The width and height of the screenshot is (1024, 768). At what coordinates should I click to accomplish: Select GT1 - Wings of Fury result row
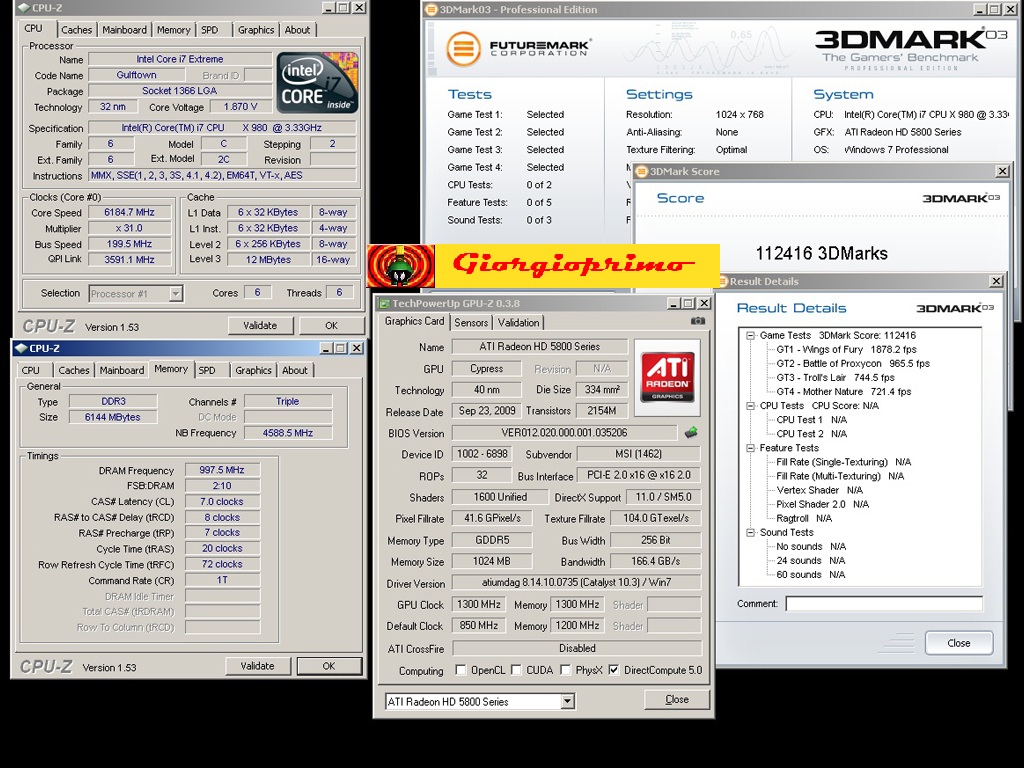846,349
